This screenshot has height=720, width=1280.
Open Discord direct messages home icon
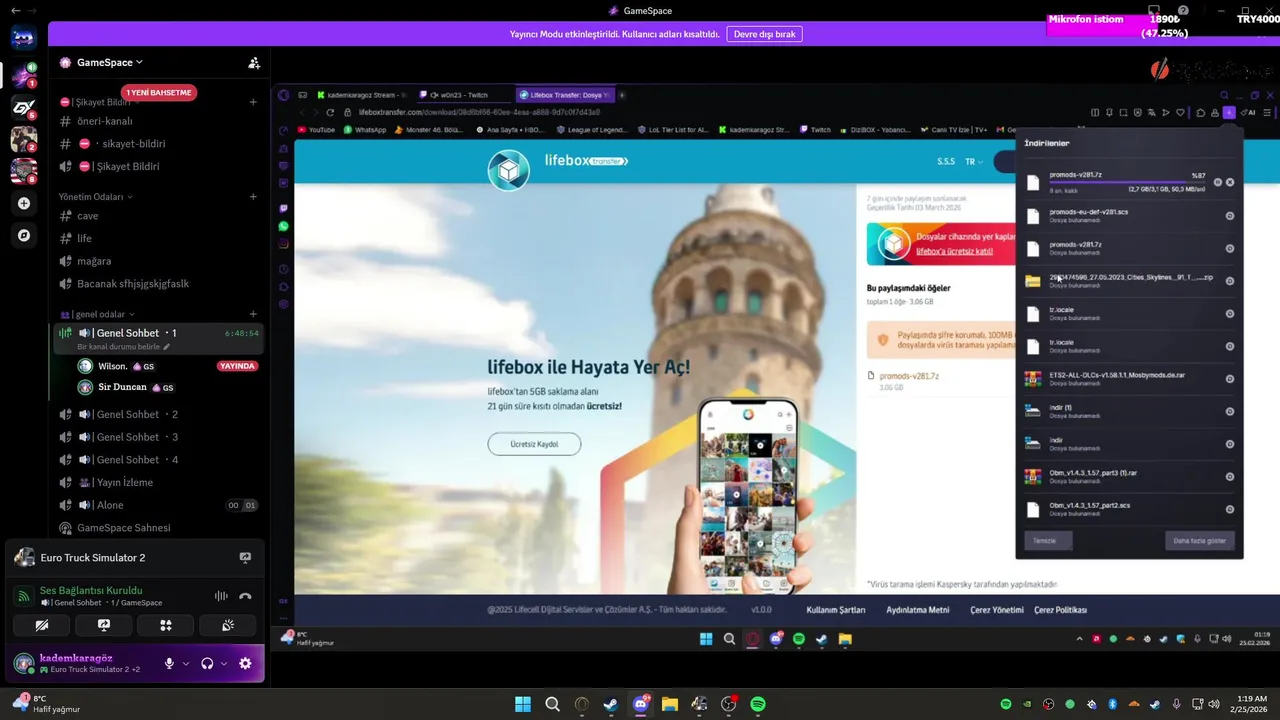coord(23,38)
